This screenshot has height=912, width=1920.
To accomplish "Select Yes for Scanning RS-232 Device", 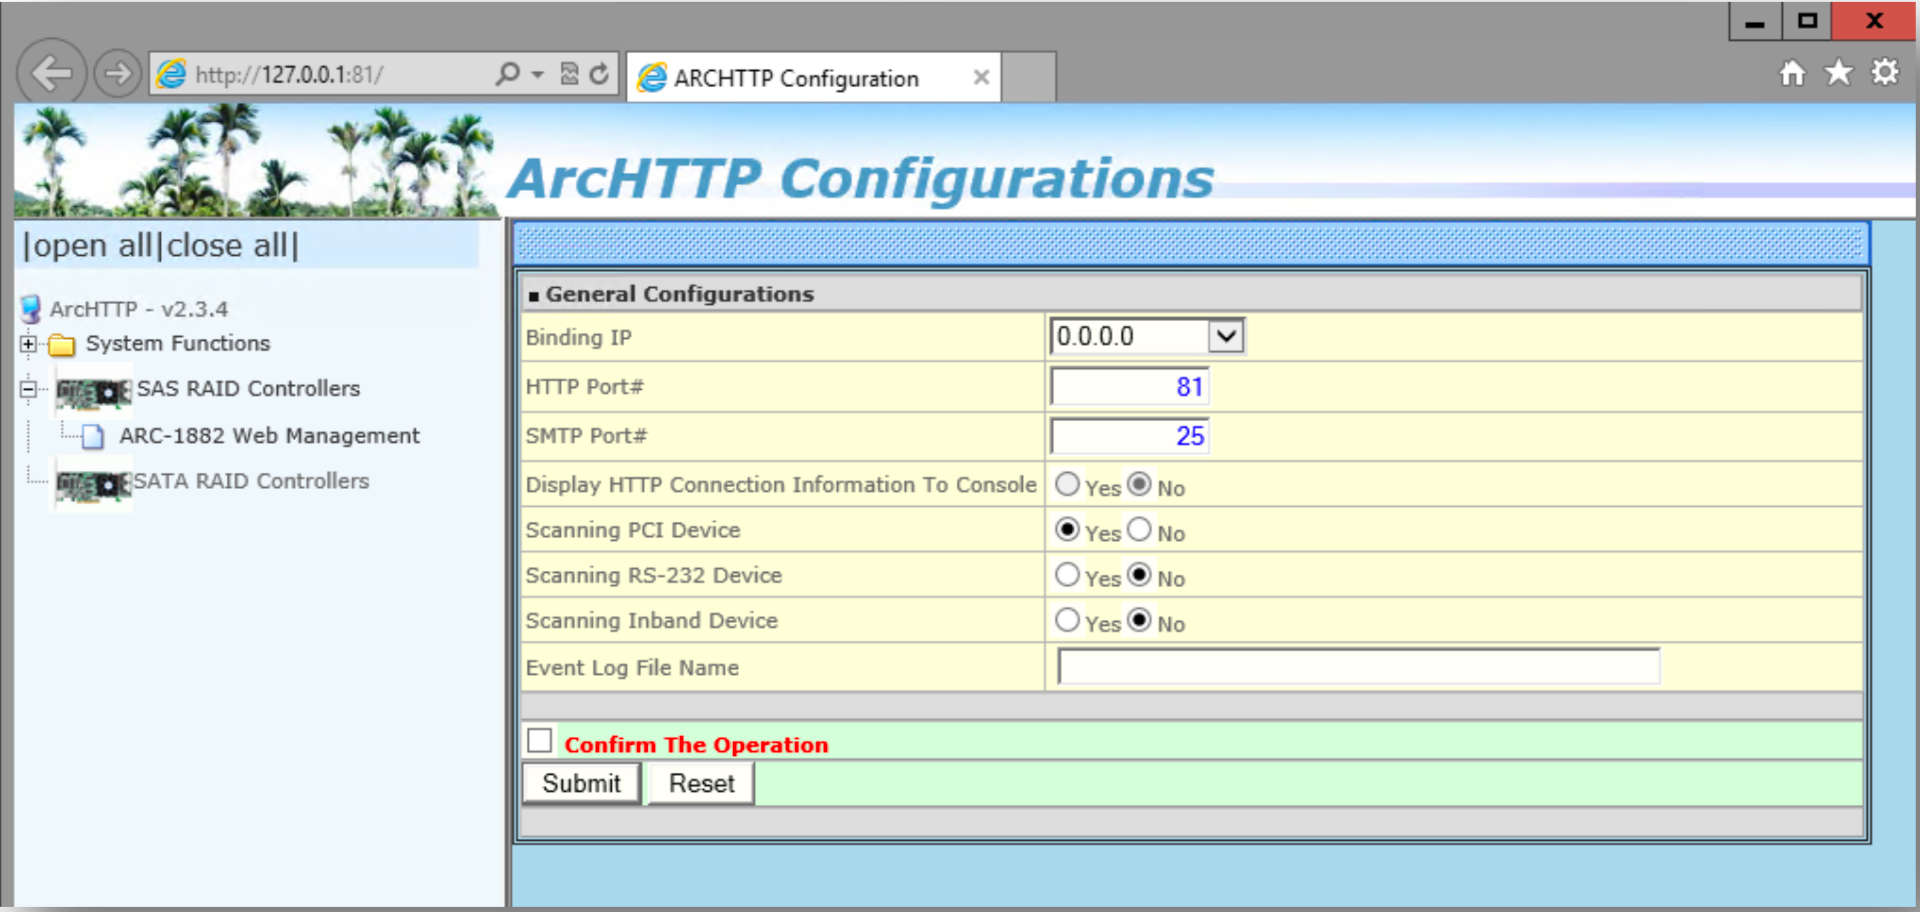I will pyautogui.click(x=1067, y=575).
